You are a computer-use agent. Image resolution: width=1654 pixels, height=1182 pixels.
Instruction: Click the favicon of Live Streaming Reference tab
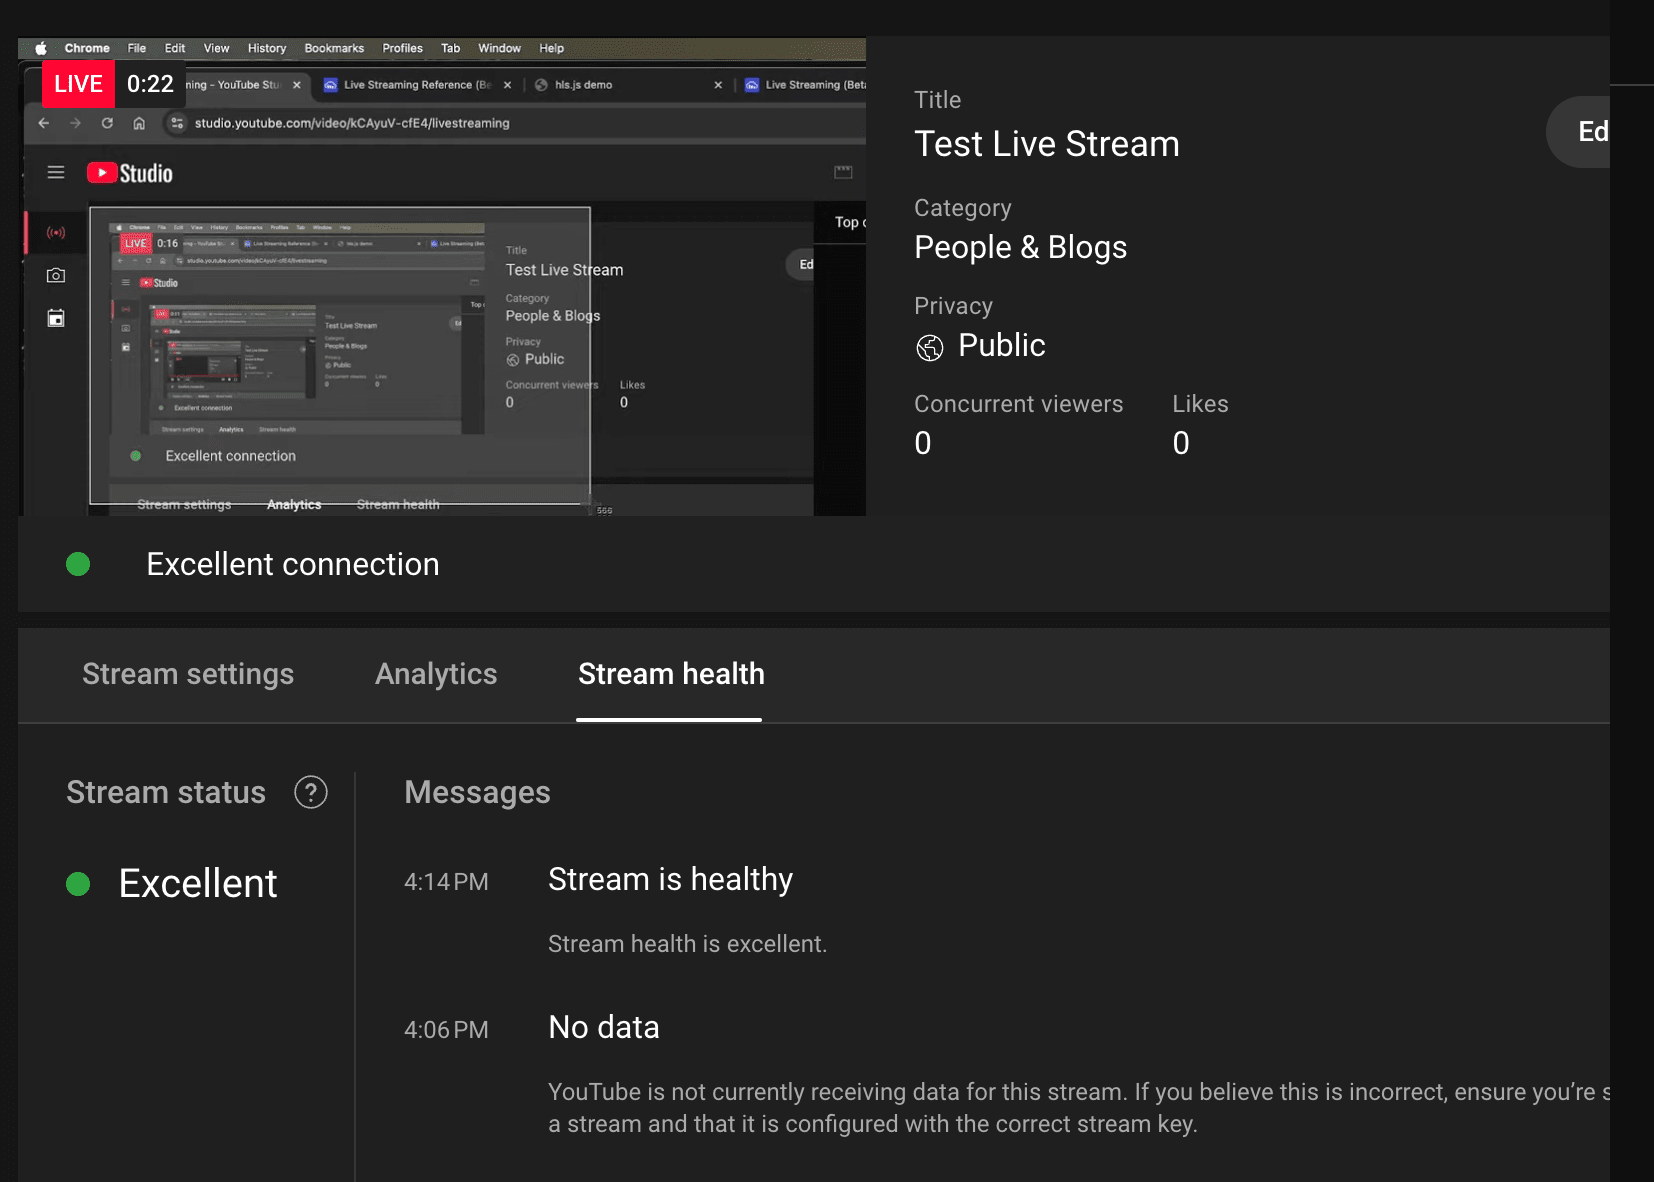tap(331, 85)
